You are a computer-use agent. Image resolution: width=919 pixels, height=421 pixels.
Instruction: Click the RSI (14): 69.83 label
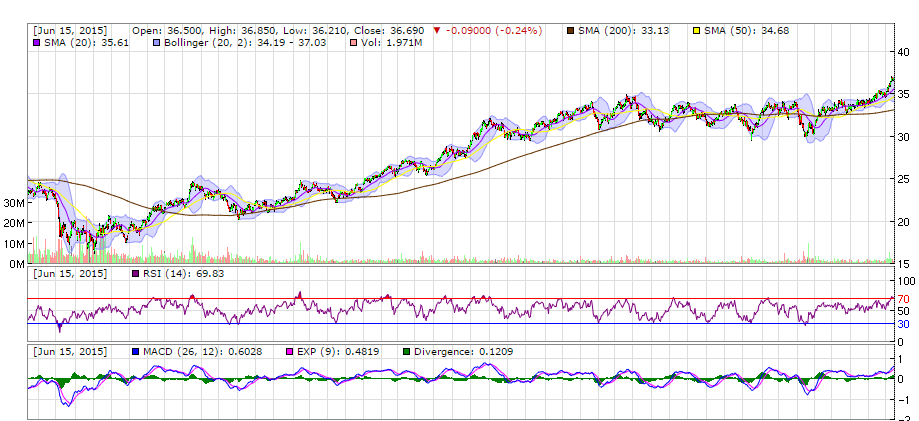tap(183, 274)
